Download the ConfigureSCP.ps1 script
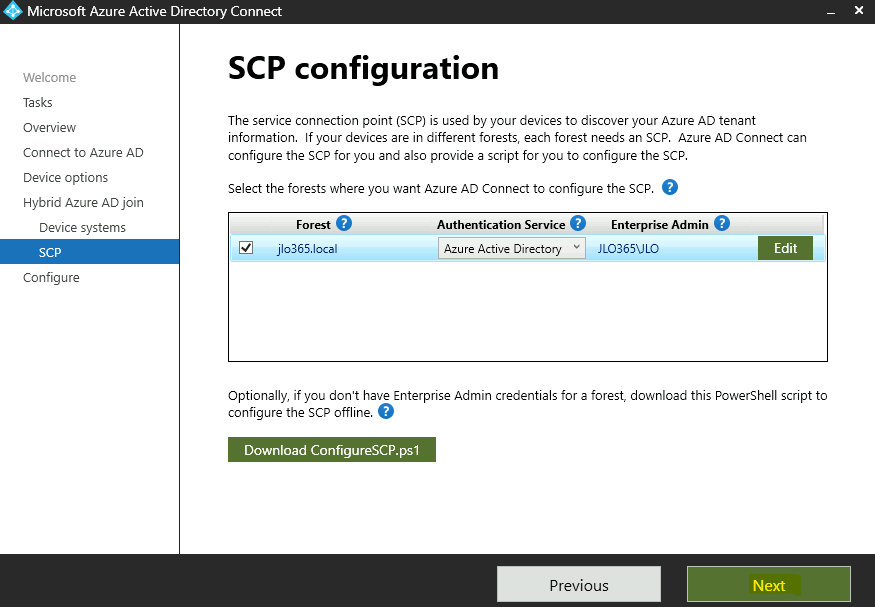This screenshot has width=875, height=607. click(x=331, y=450)
